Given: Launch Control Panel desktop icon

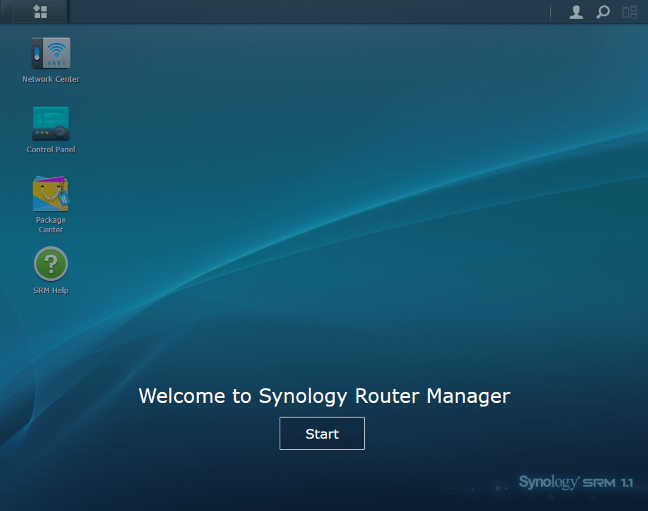Looking at the screenshot, I should [51, 124].
